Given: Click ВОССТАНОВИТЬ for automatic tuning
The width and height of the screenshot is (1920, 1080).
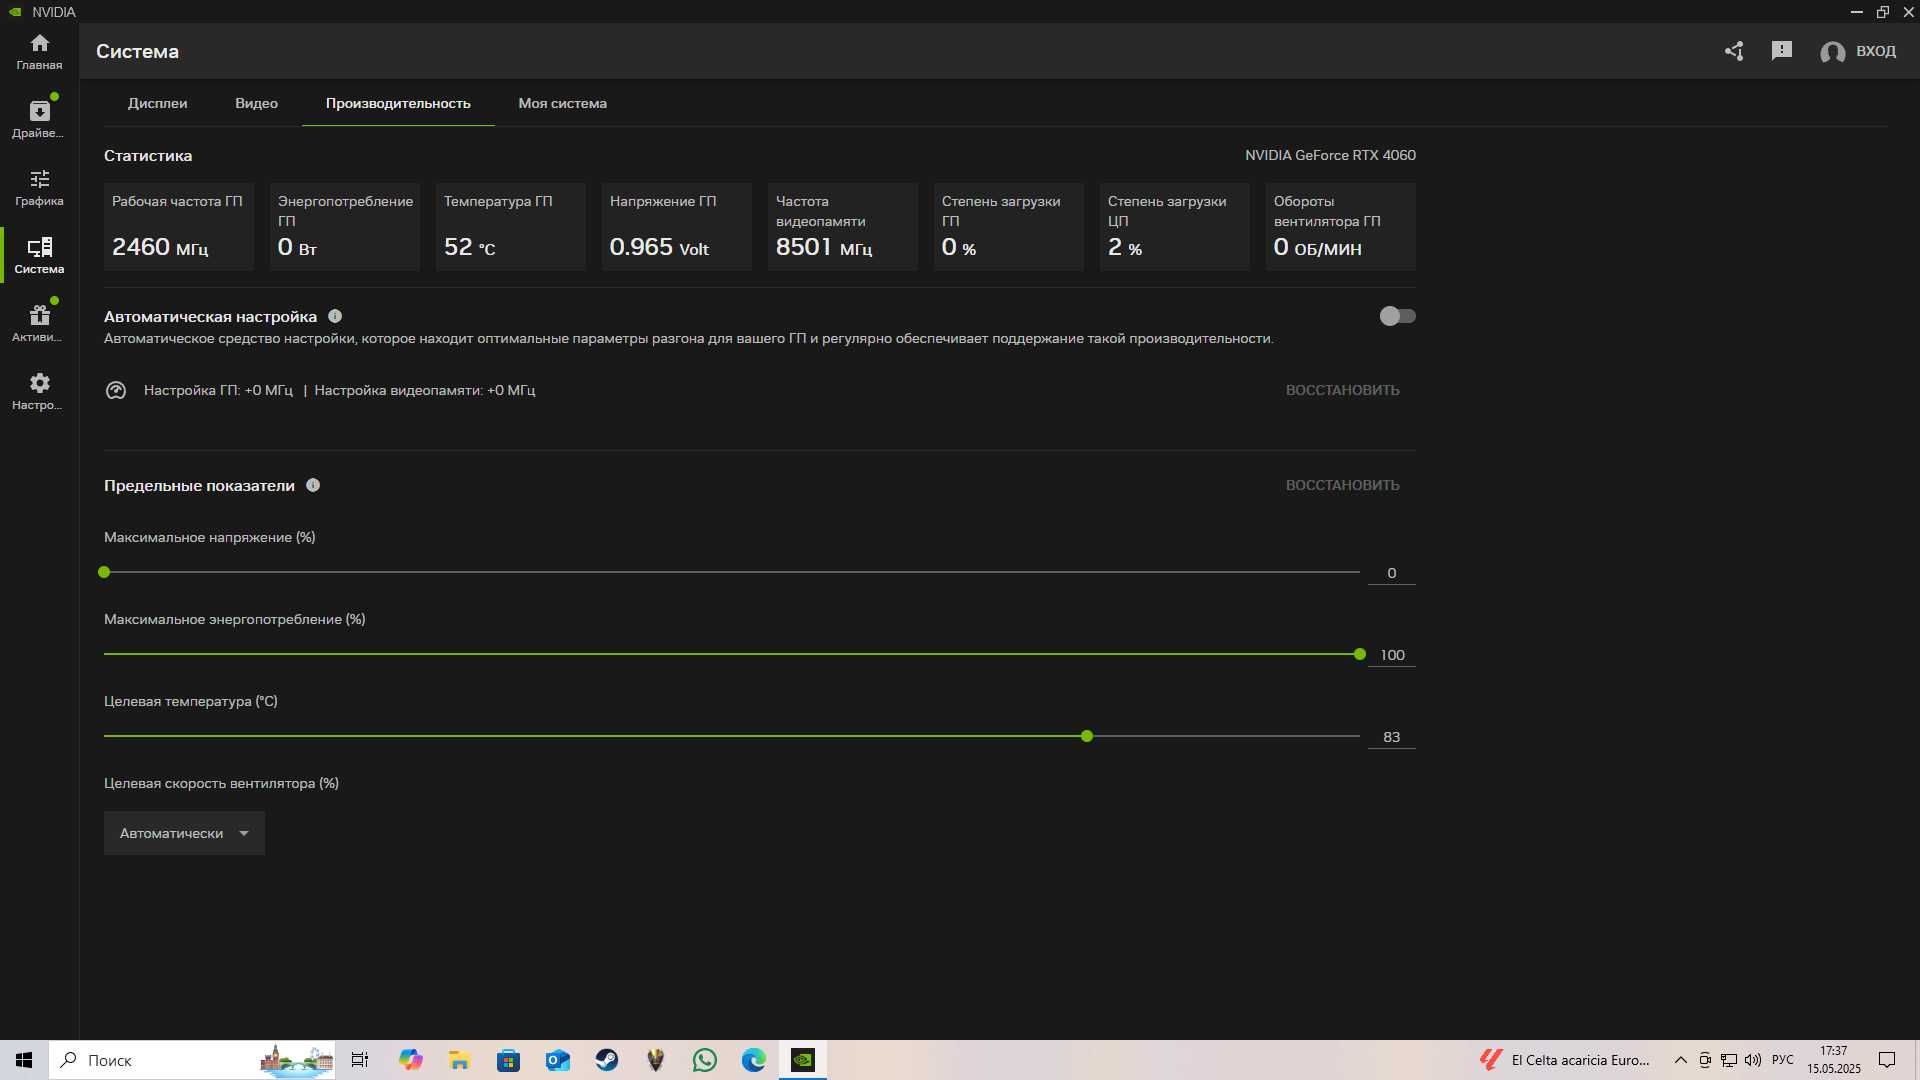Looking at the screenshot, I should 1342,390.
